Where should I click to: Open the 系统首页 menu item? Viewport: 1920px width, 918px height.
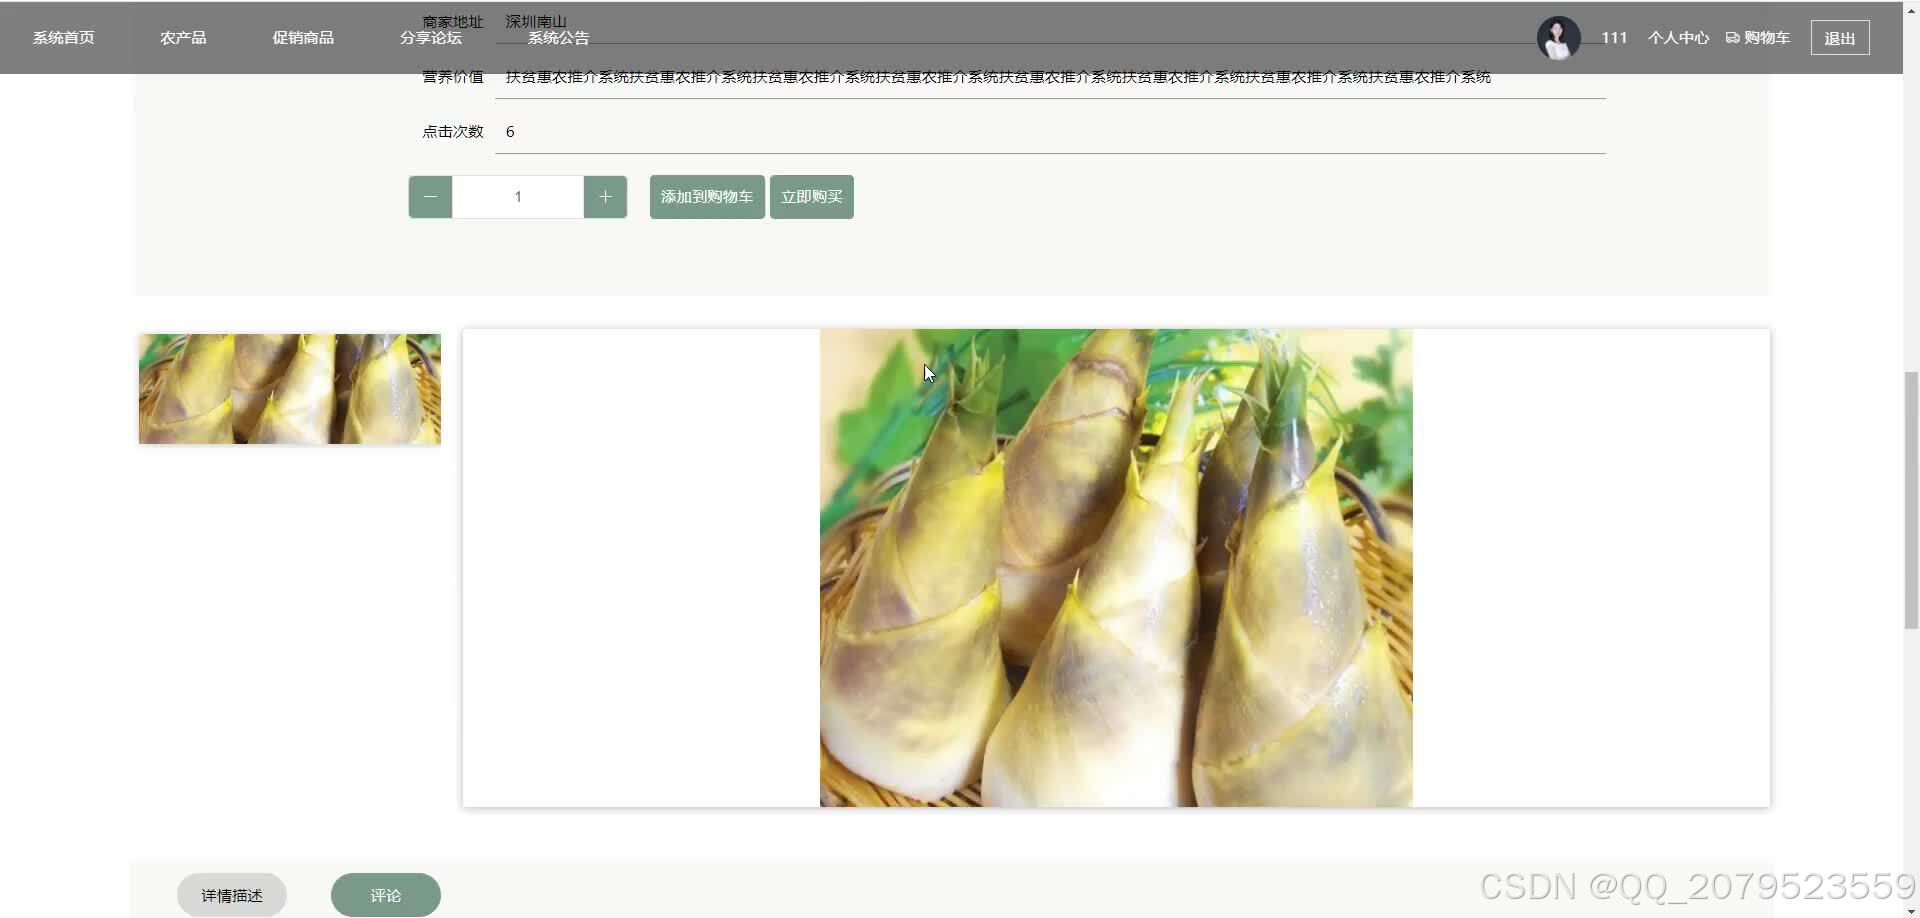point(63,38)
